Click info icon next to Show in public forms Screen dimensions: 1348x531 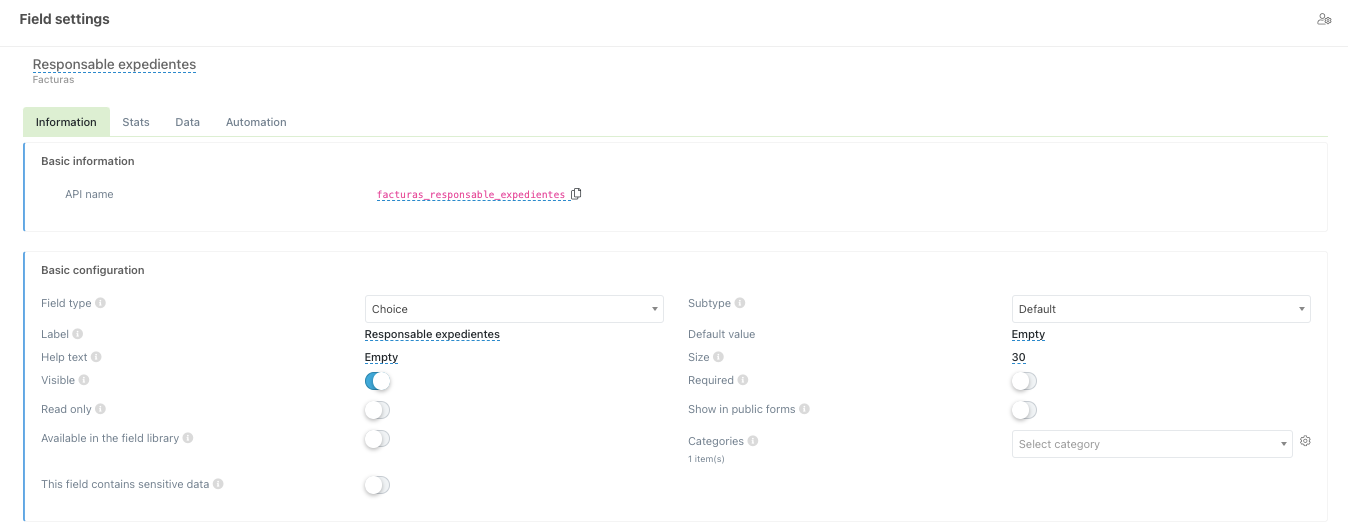(x=804, y=409)
